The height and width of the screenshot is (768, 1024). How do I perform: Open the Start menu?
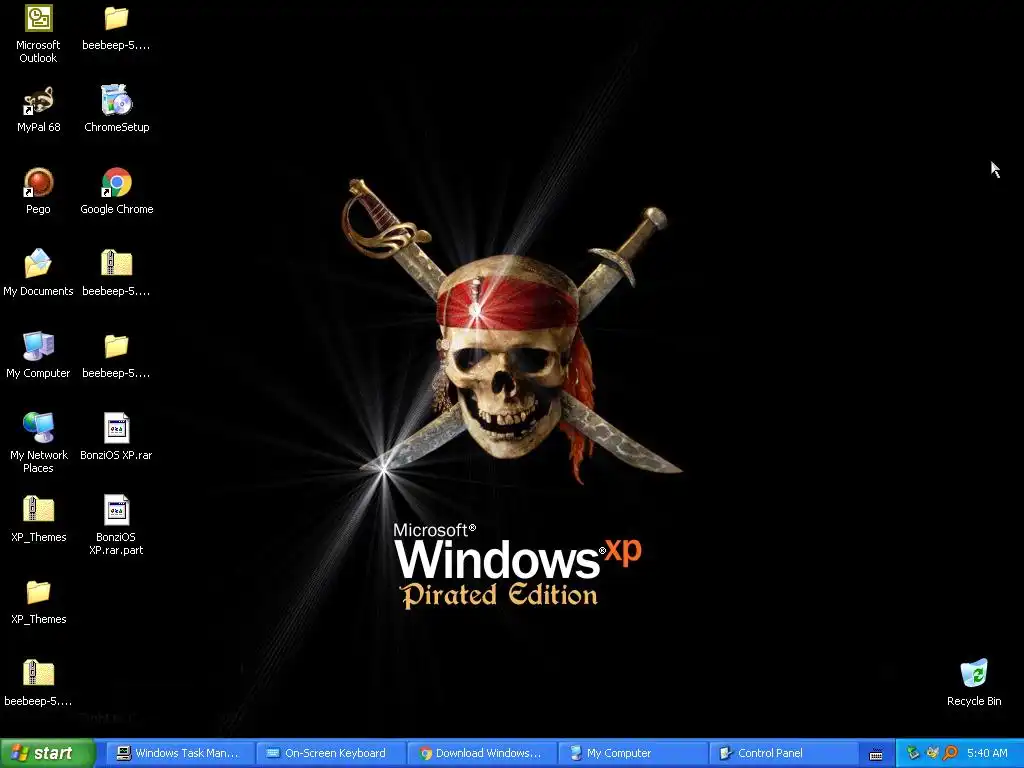point(47,753)
